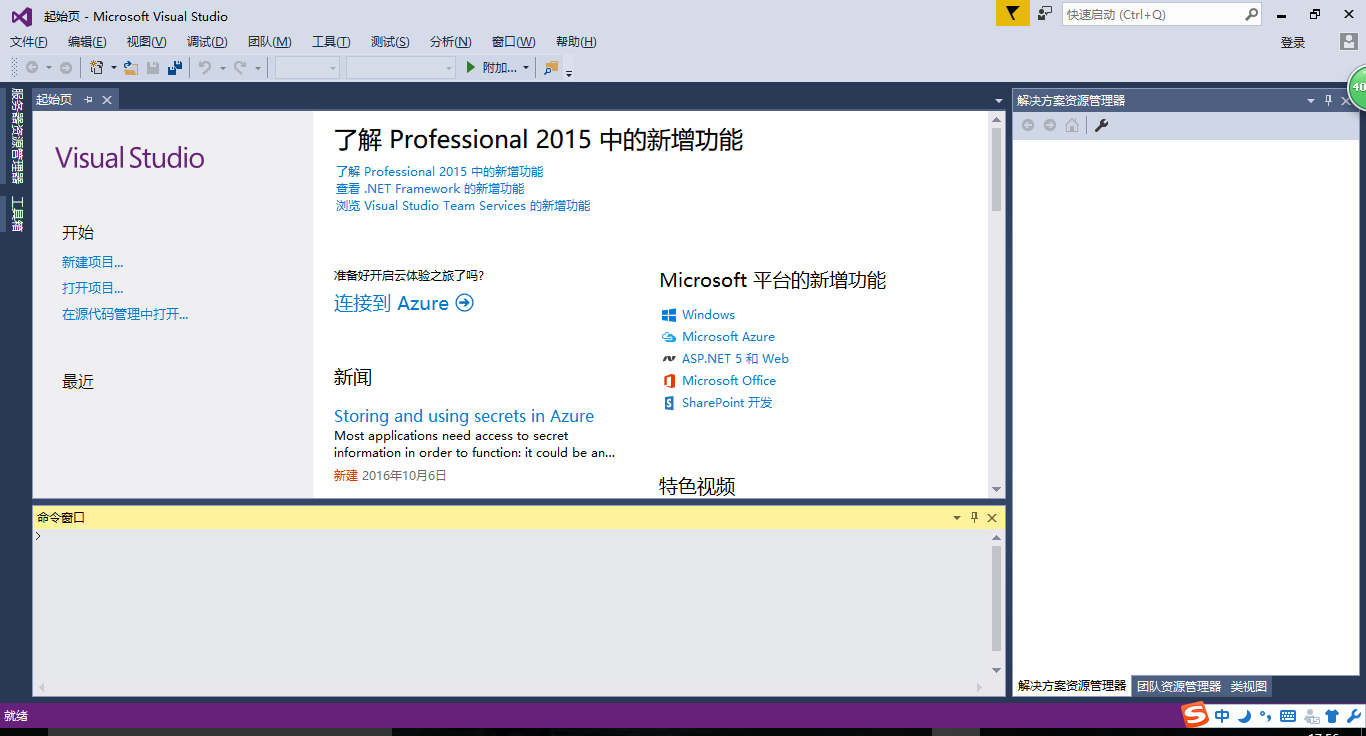The width and height of the screenshot is (1366, 736).
Task: Click the start page vertical scrollbar thumb
Action: click(x=996, y=169)
